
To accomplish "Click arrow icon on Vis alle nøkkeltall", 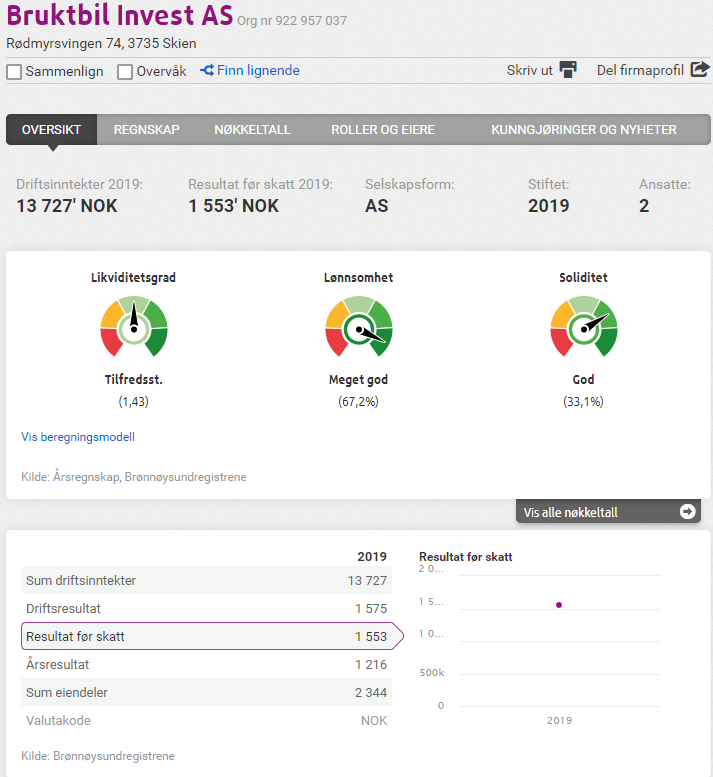I will coord(687,511).
